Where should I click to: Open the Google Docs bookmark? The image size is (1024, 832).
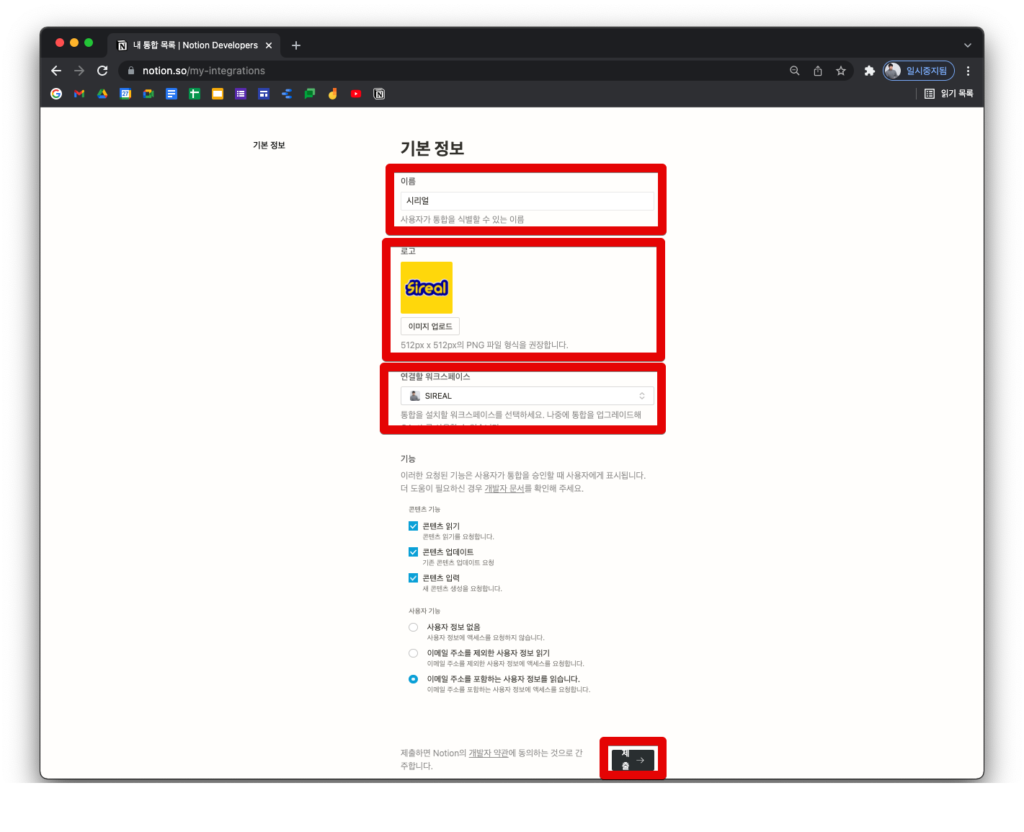click(171, 94)
